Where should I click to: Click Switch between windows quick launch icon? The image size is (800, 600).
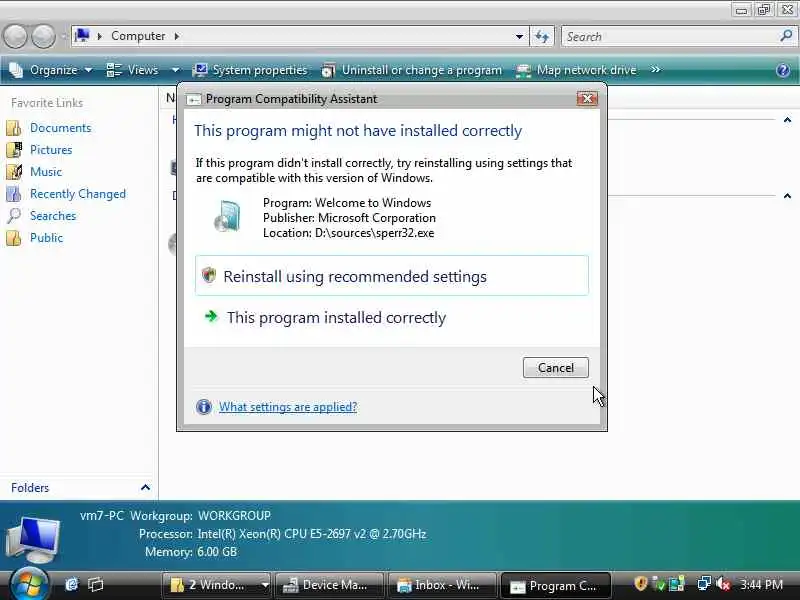[95, 585]
